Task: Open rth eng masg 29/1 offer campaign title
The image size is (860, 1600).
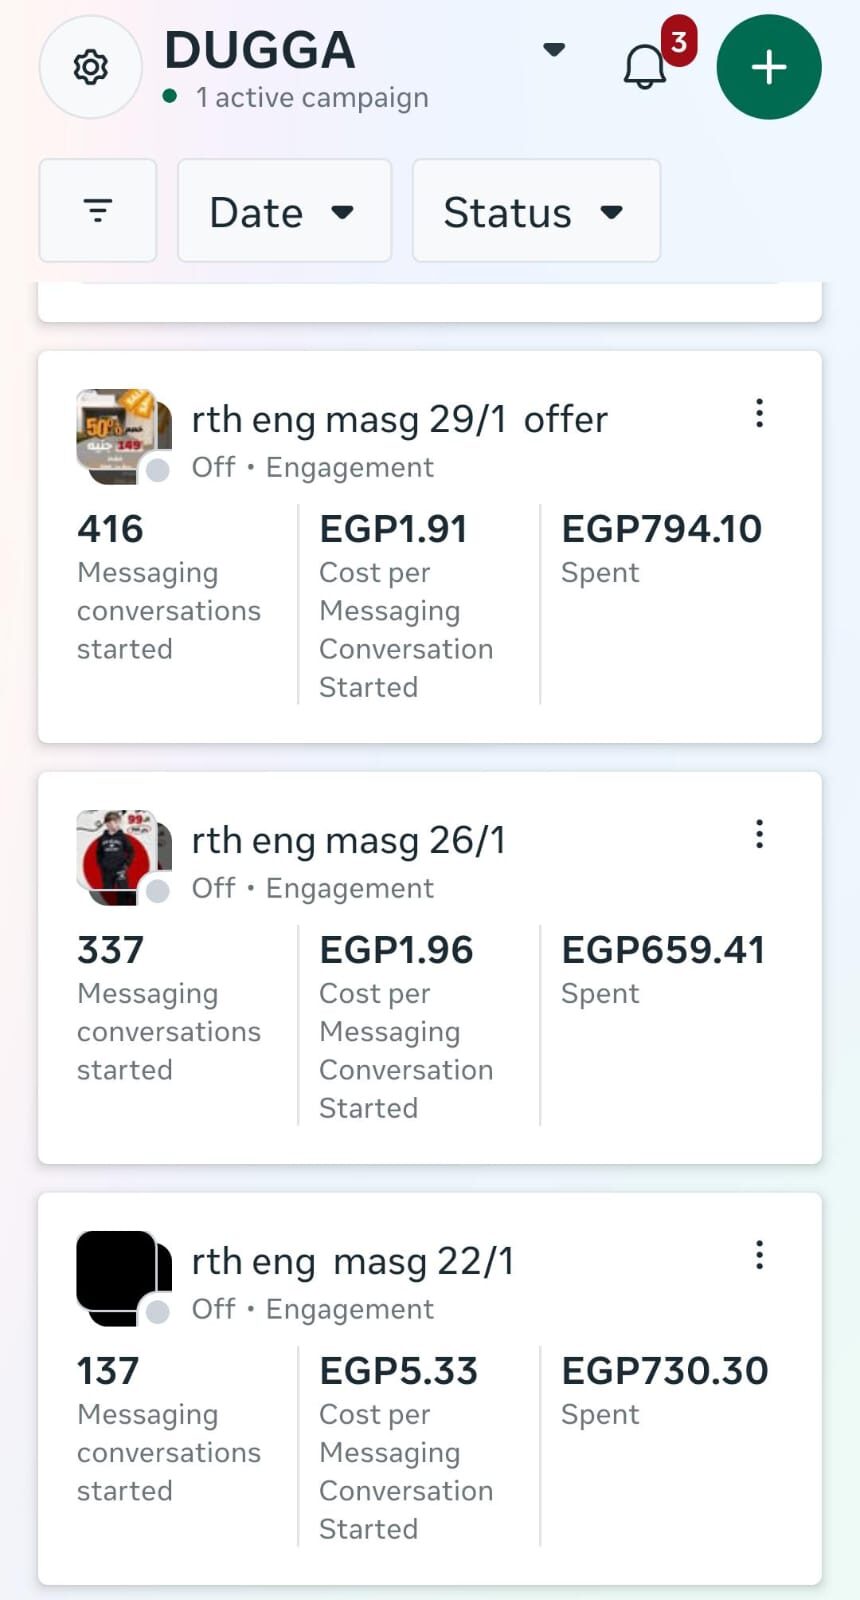Action: [x=399, y=420]
